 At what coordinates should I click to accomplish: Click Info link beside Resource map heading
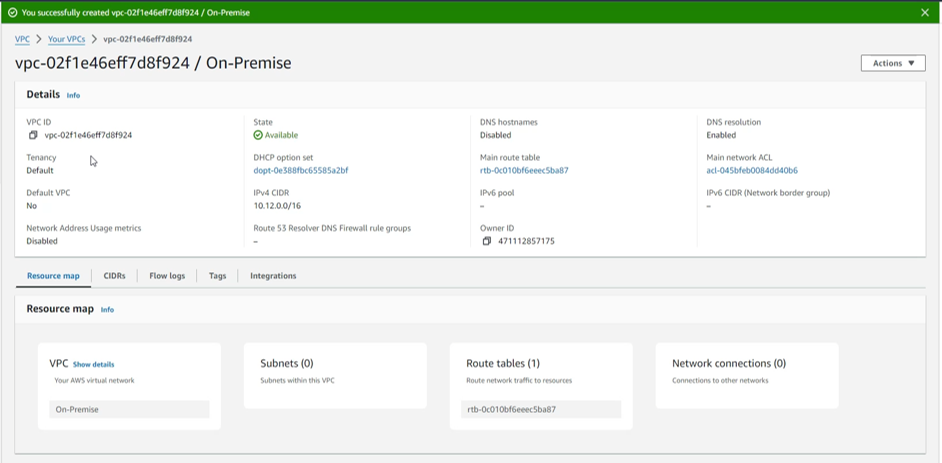[107, 310]
